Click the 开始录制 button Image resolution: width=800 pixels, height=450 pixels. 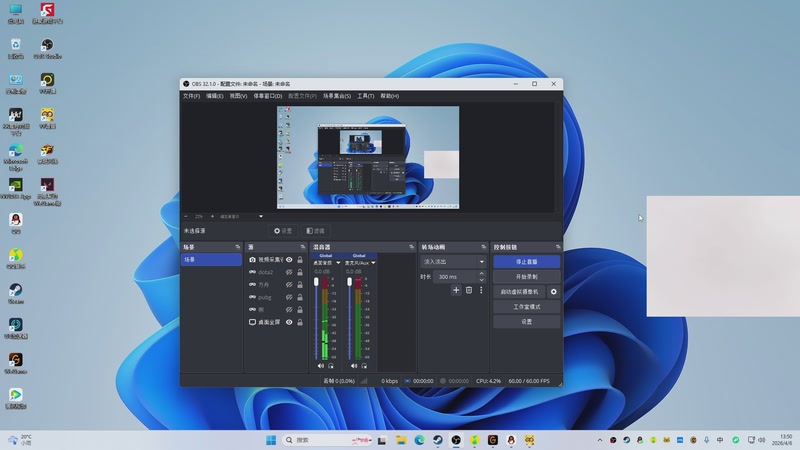pos(526,276)
